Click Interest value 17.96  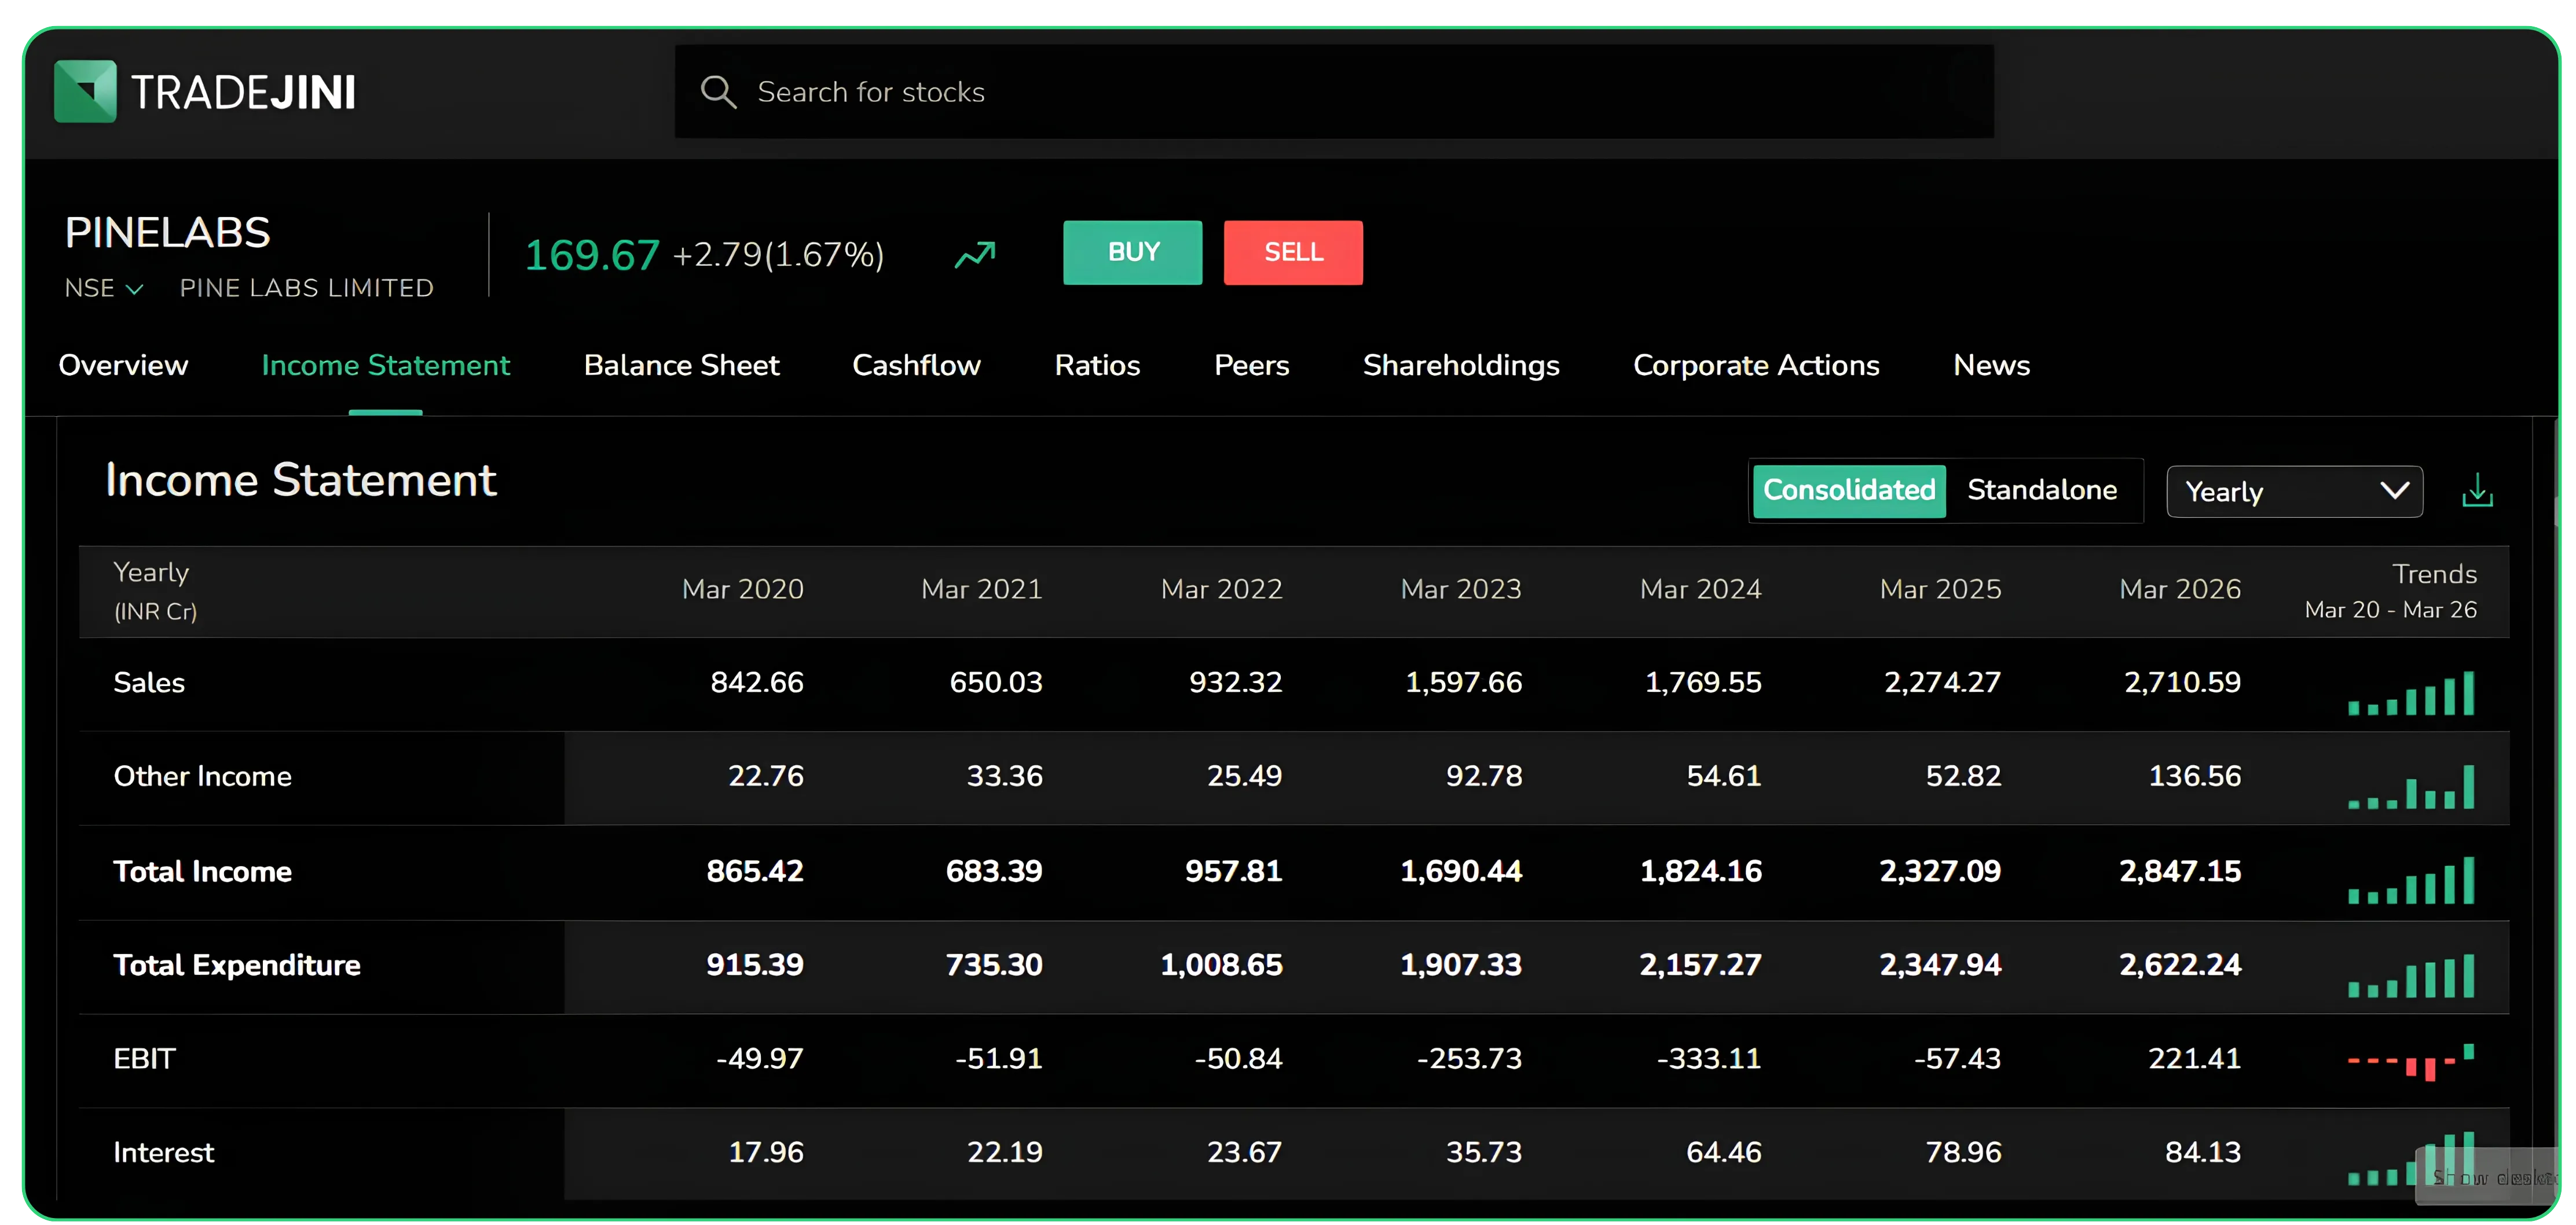pos(765,1152)
